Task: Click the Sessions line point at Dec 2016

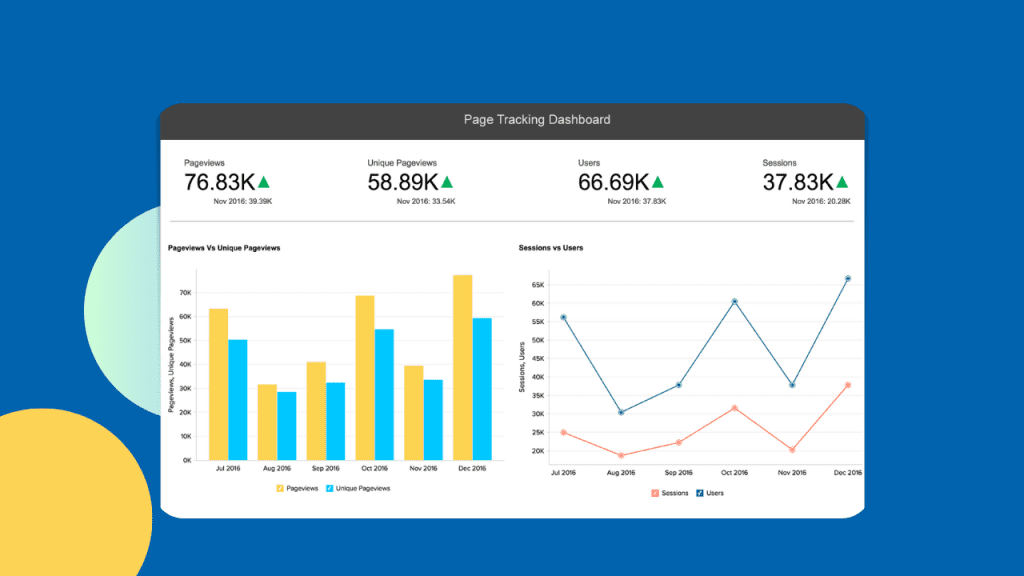Action: coord(848,385)
